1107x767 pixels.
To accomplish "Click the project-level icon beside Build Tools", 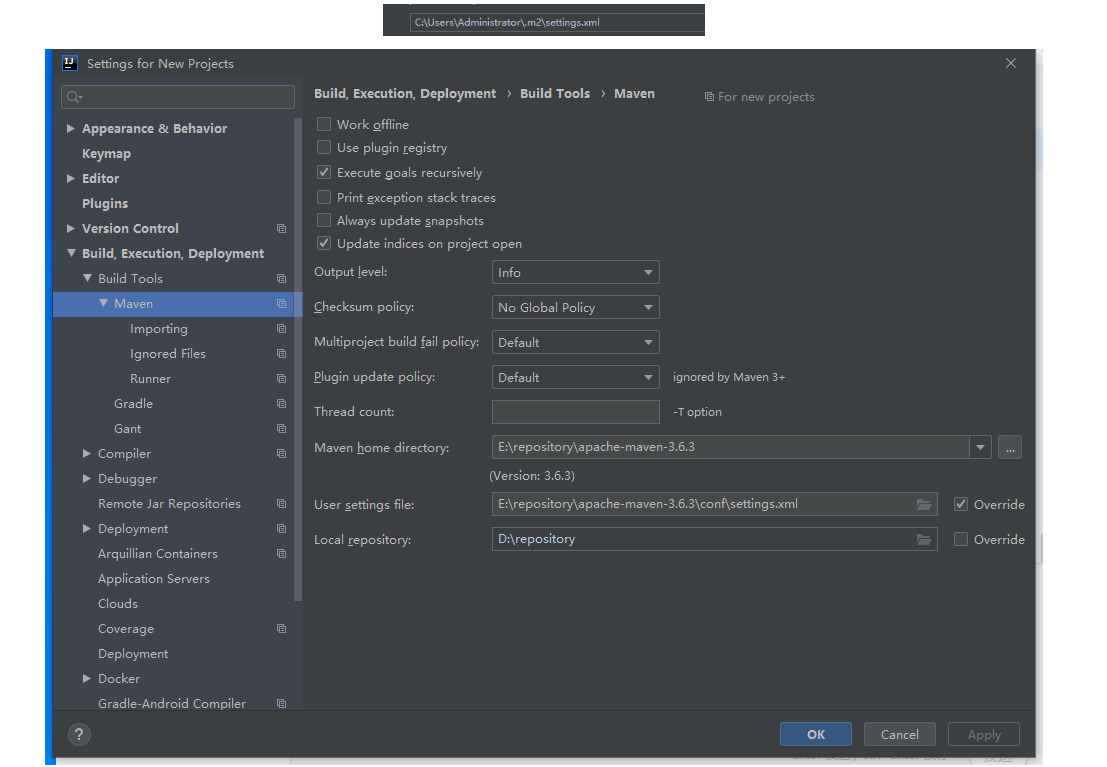I will pos(282,278).
